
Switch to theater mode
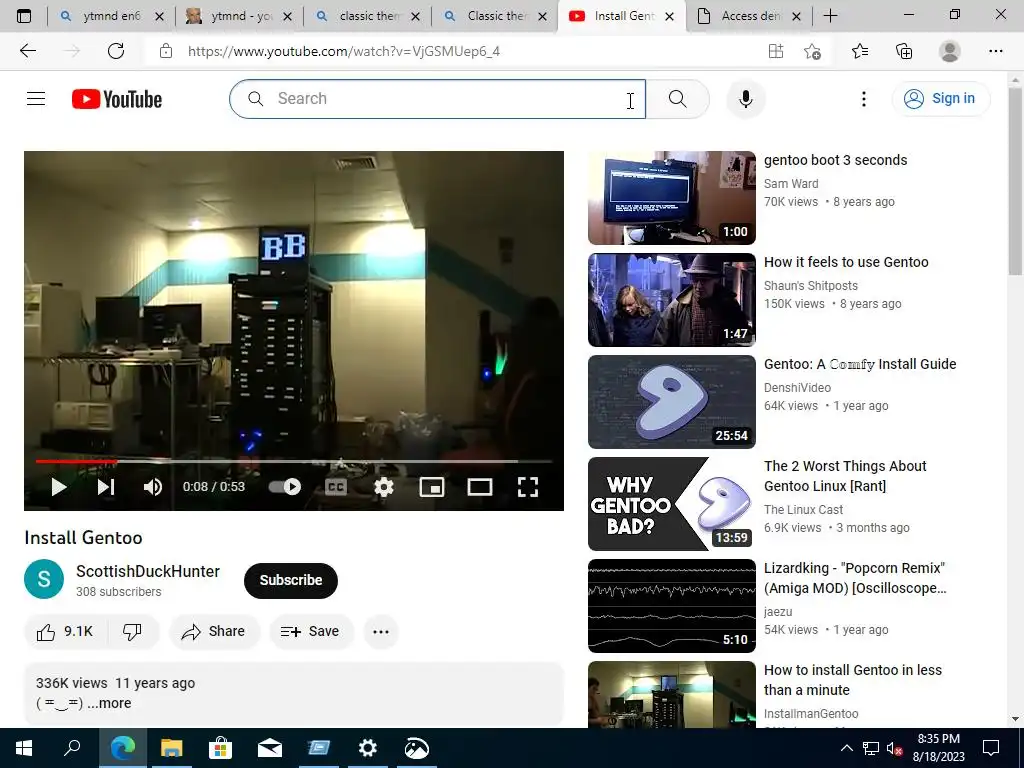[x=480, y=487]
